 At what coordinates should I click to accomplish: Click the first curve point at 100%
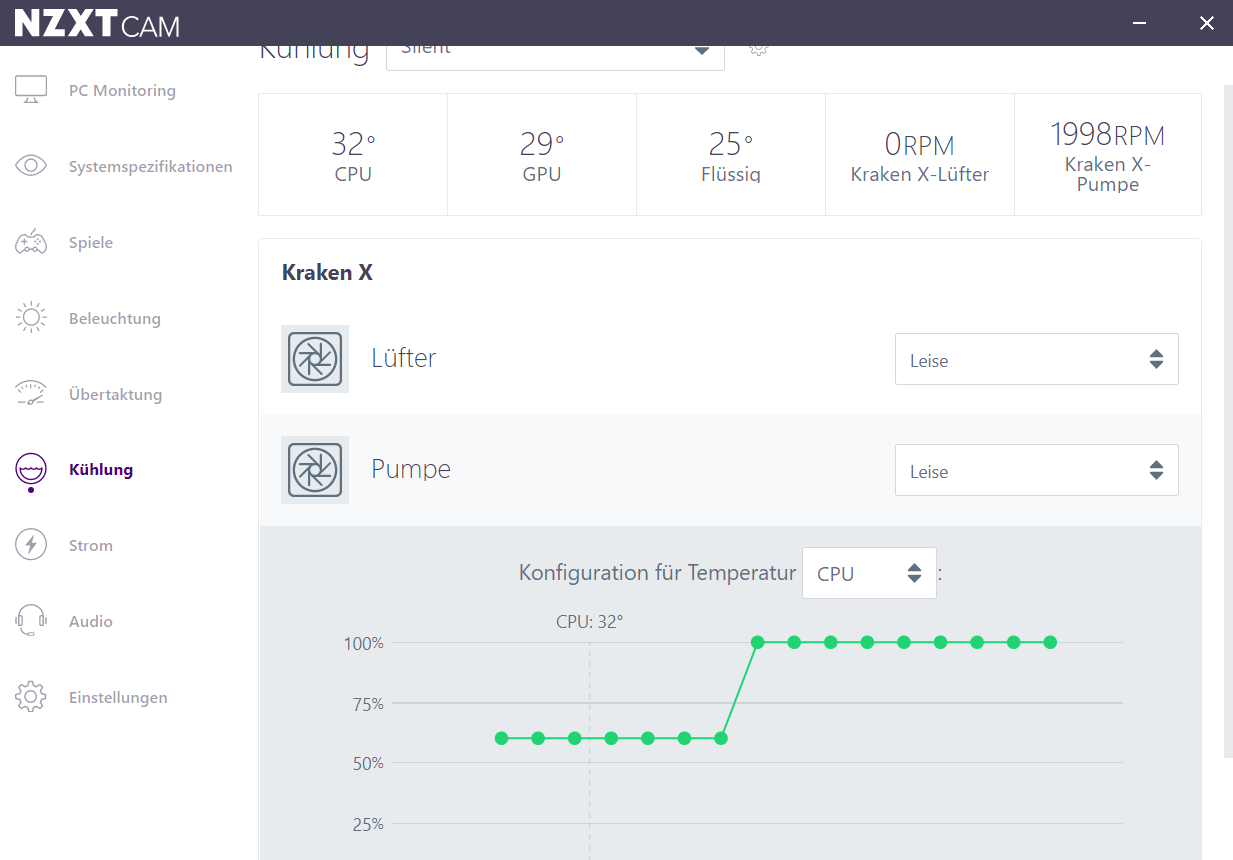pos(757,642)
